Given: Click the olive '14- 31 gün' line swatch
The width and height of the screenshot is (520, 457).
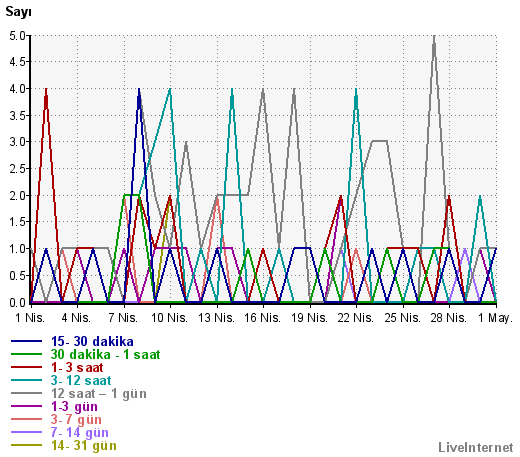Looking at the screenshot, I should 26,445.
